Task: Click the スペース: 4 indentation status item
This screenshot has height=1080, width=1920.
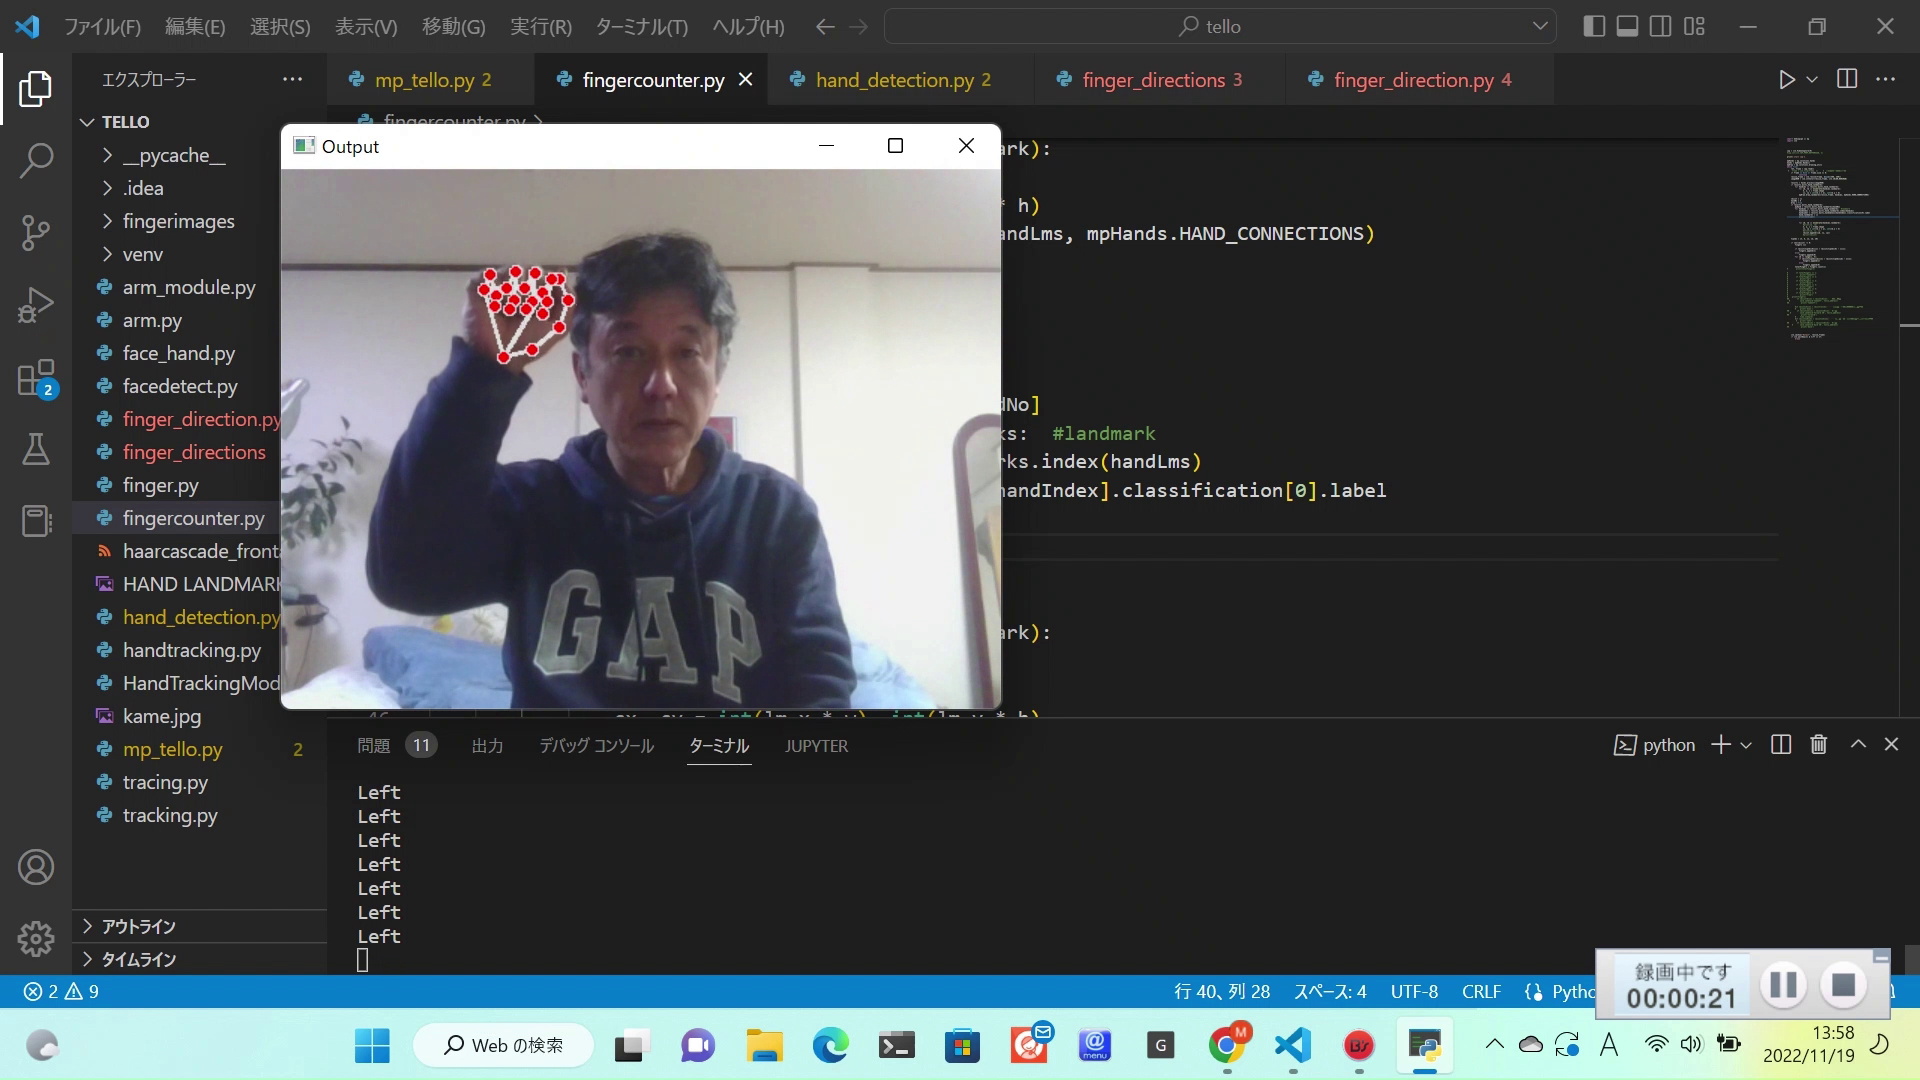Action: coord(1330,992)
